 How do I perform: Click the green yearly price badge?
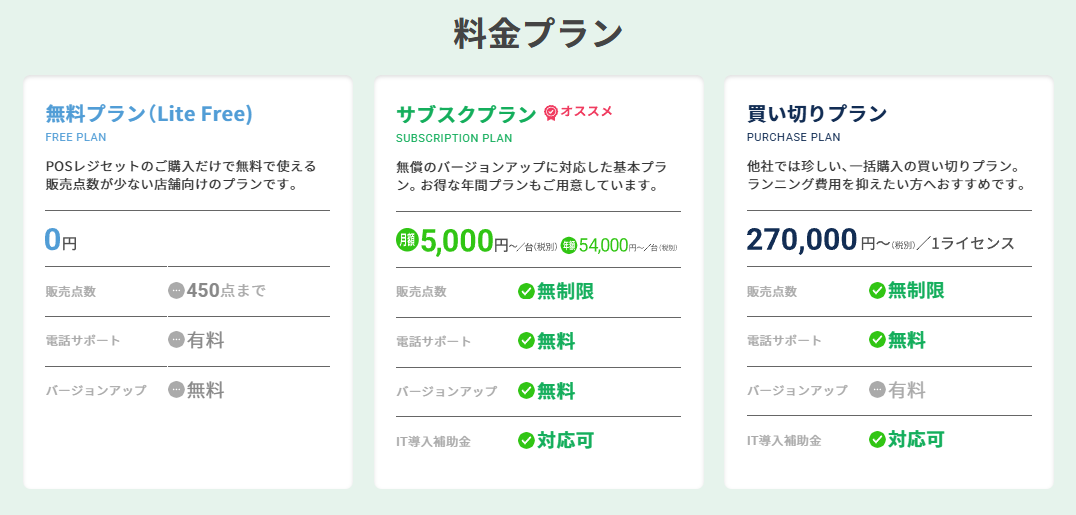pos(568,244)
